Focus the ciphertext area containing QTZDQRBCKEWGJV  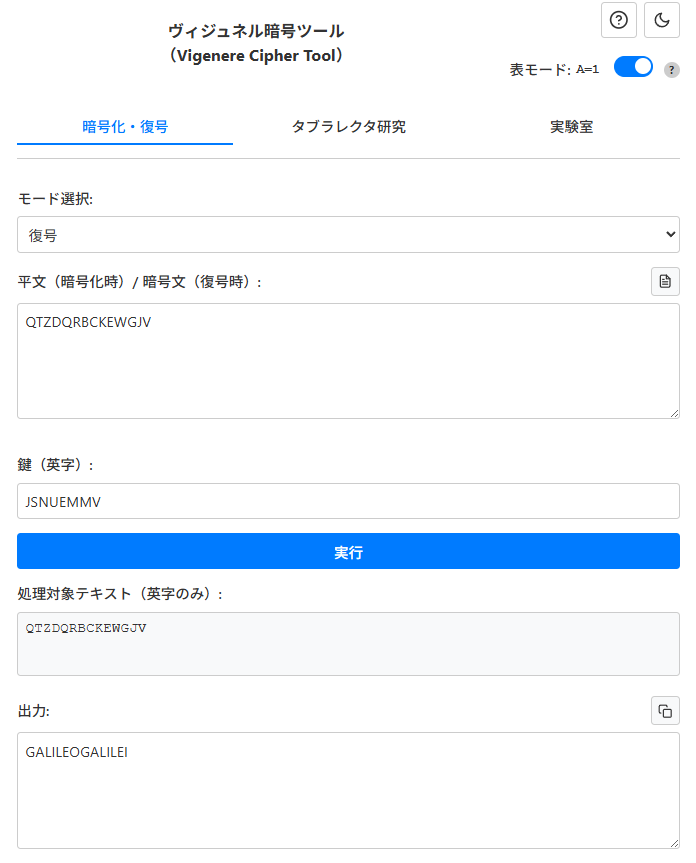point(348,361)
